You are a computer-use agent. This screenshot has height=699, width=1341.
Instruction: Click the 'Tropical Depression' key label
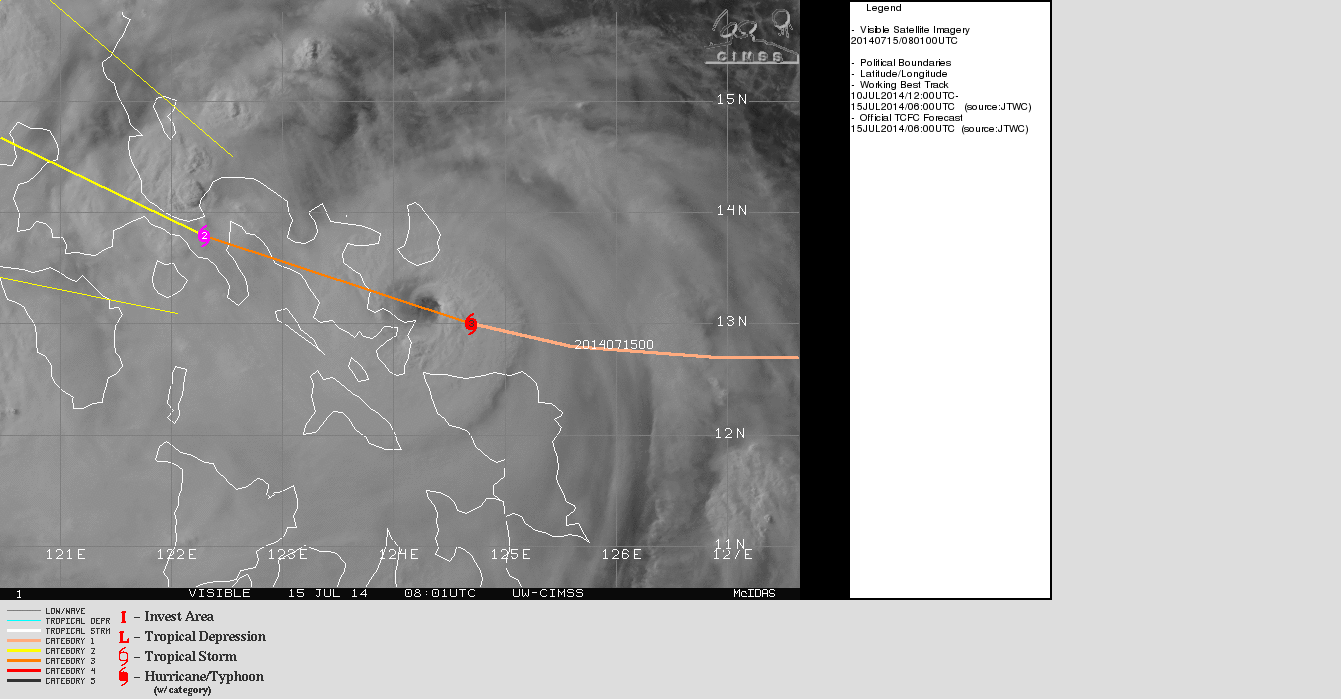(205, 637)
